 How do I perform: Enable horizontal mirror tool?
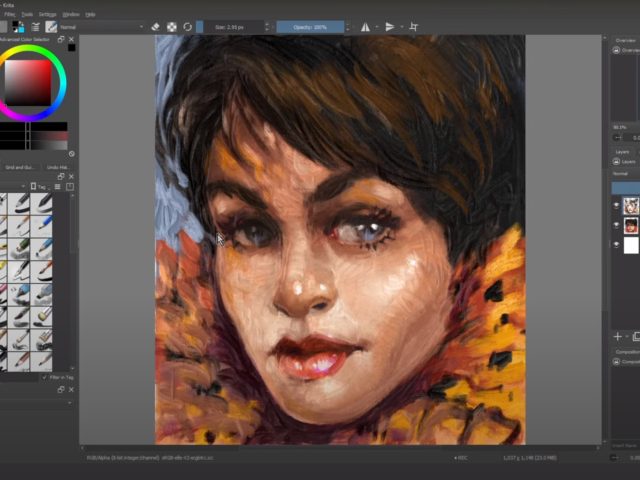[x=365, y=27]
